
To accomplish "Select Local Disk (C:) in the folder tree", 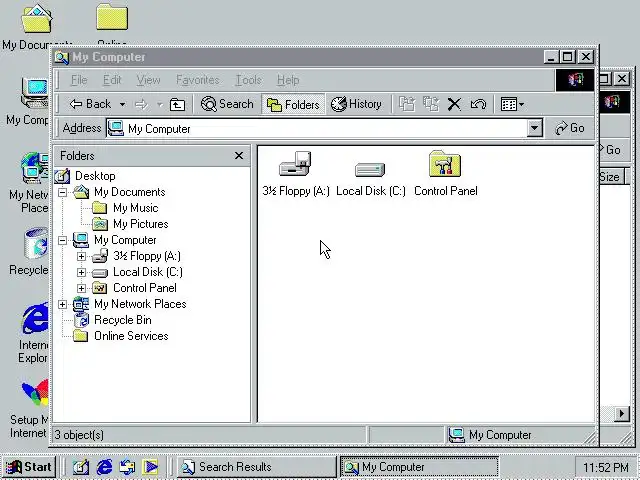I will coord(148,272).
